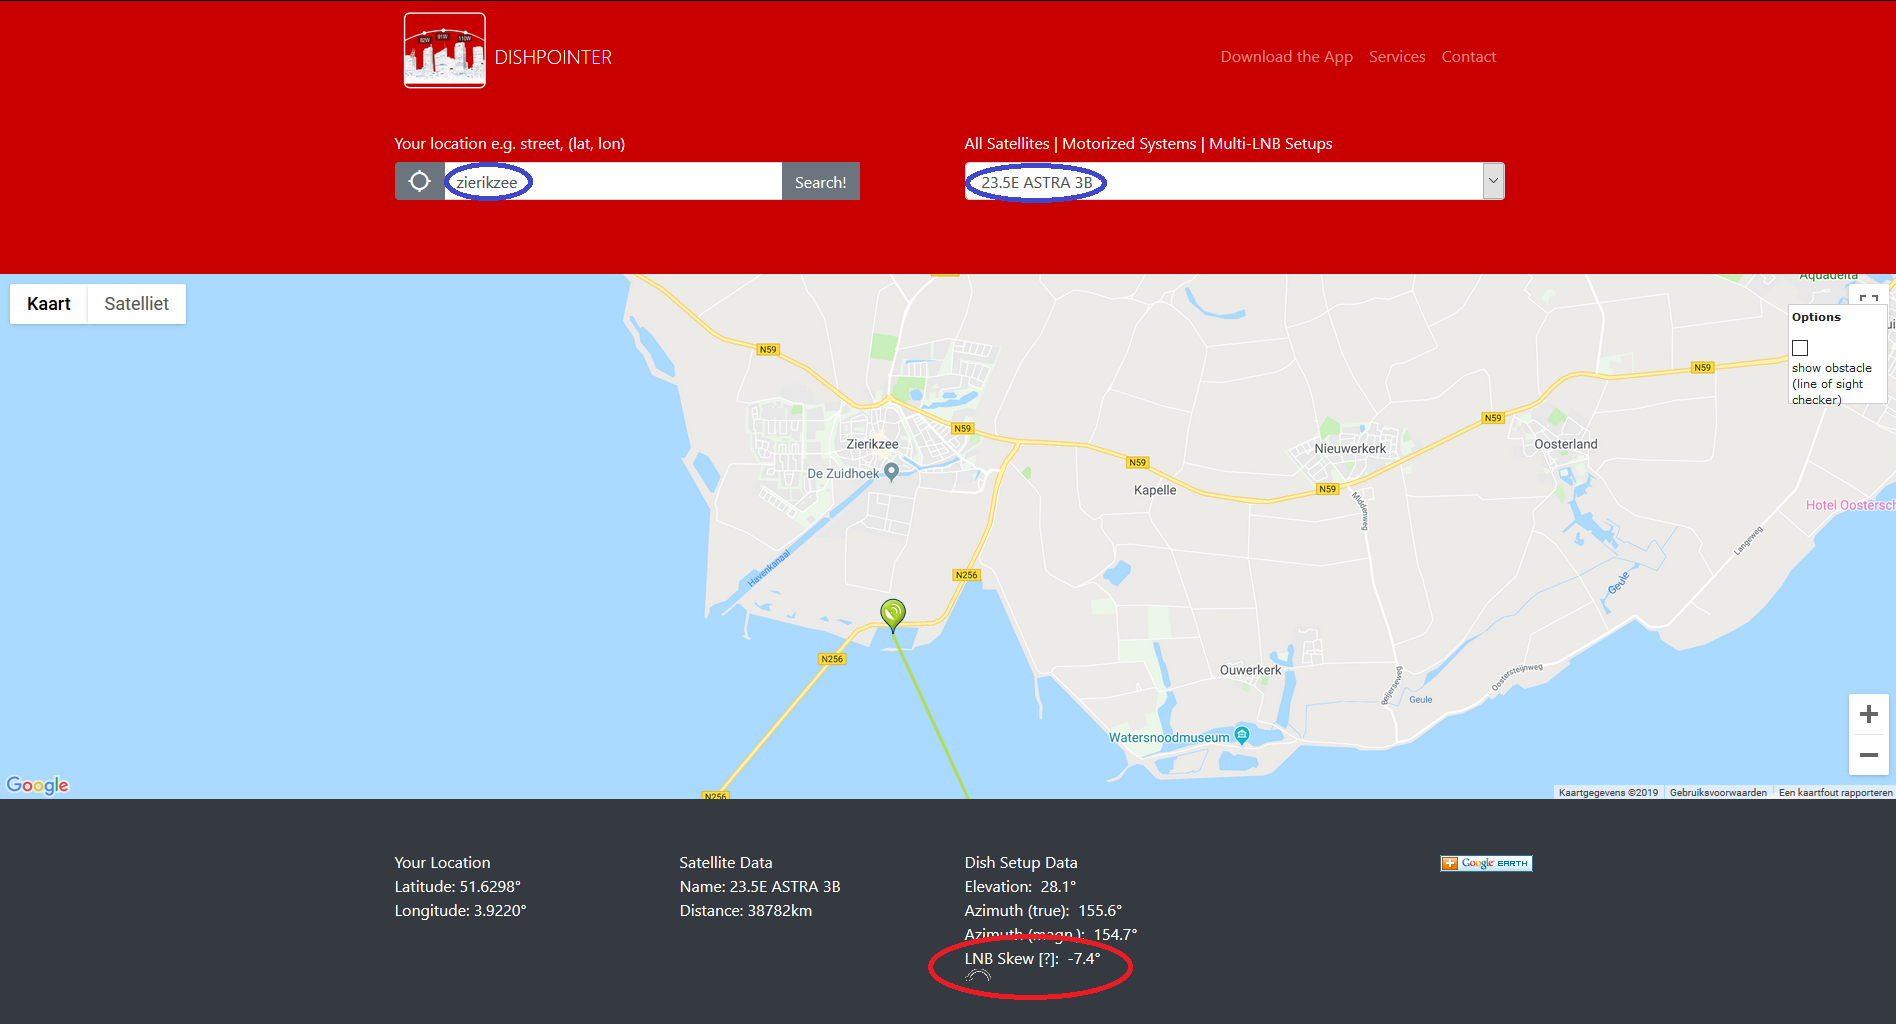Click Motorized Systems link
Screen dimensions: 1896x1024
pos(1129,144)
